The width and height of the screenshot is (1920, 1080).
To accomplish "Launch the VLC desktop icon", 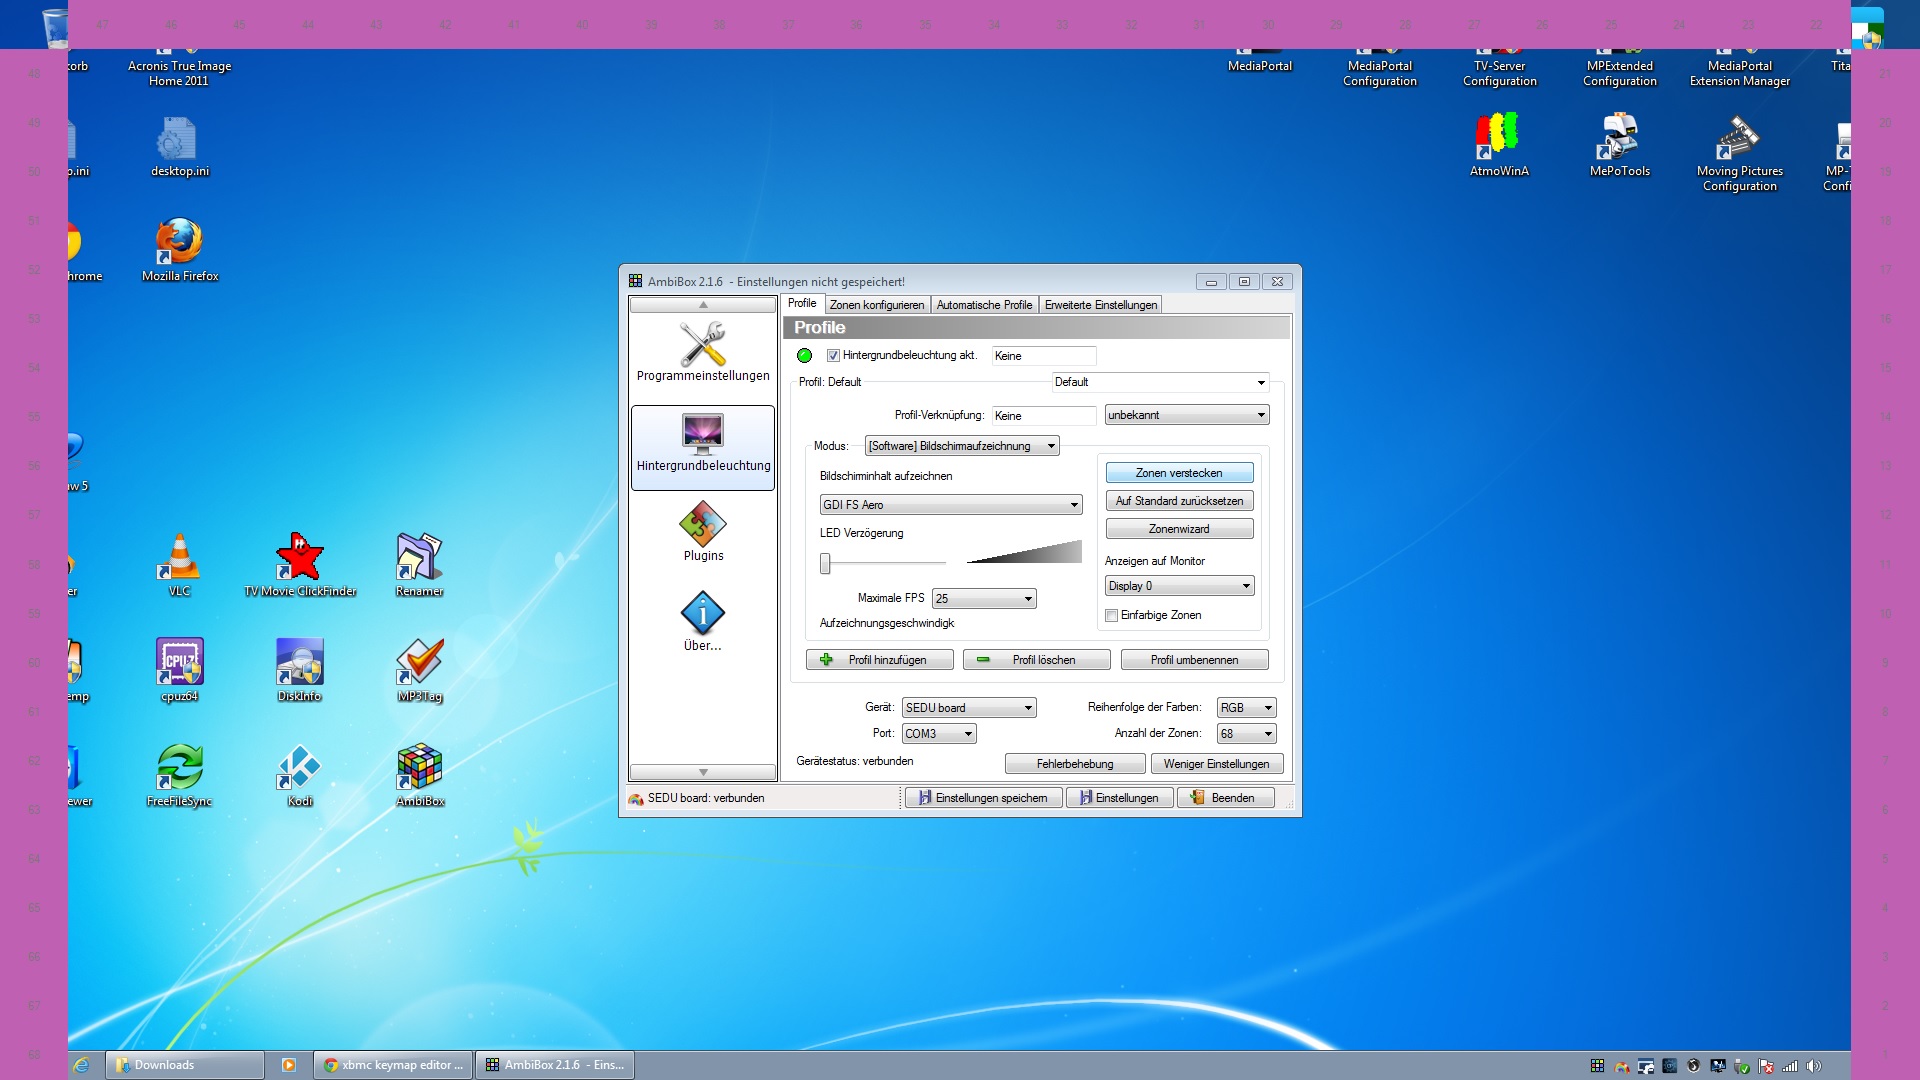I will coord(179,565).
